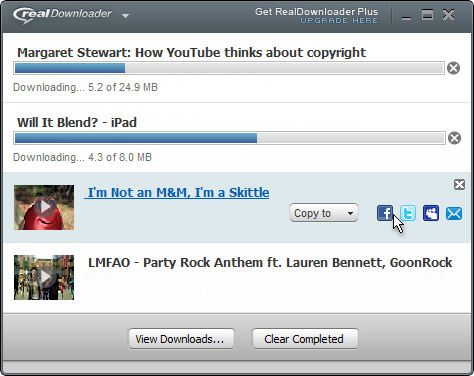Open the RealDownloader logo menu arrow
474x376 pixels.
coord(125,16)
